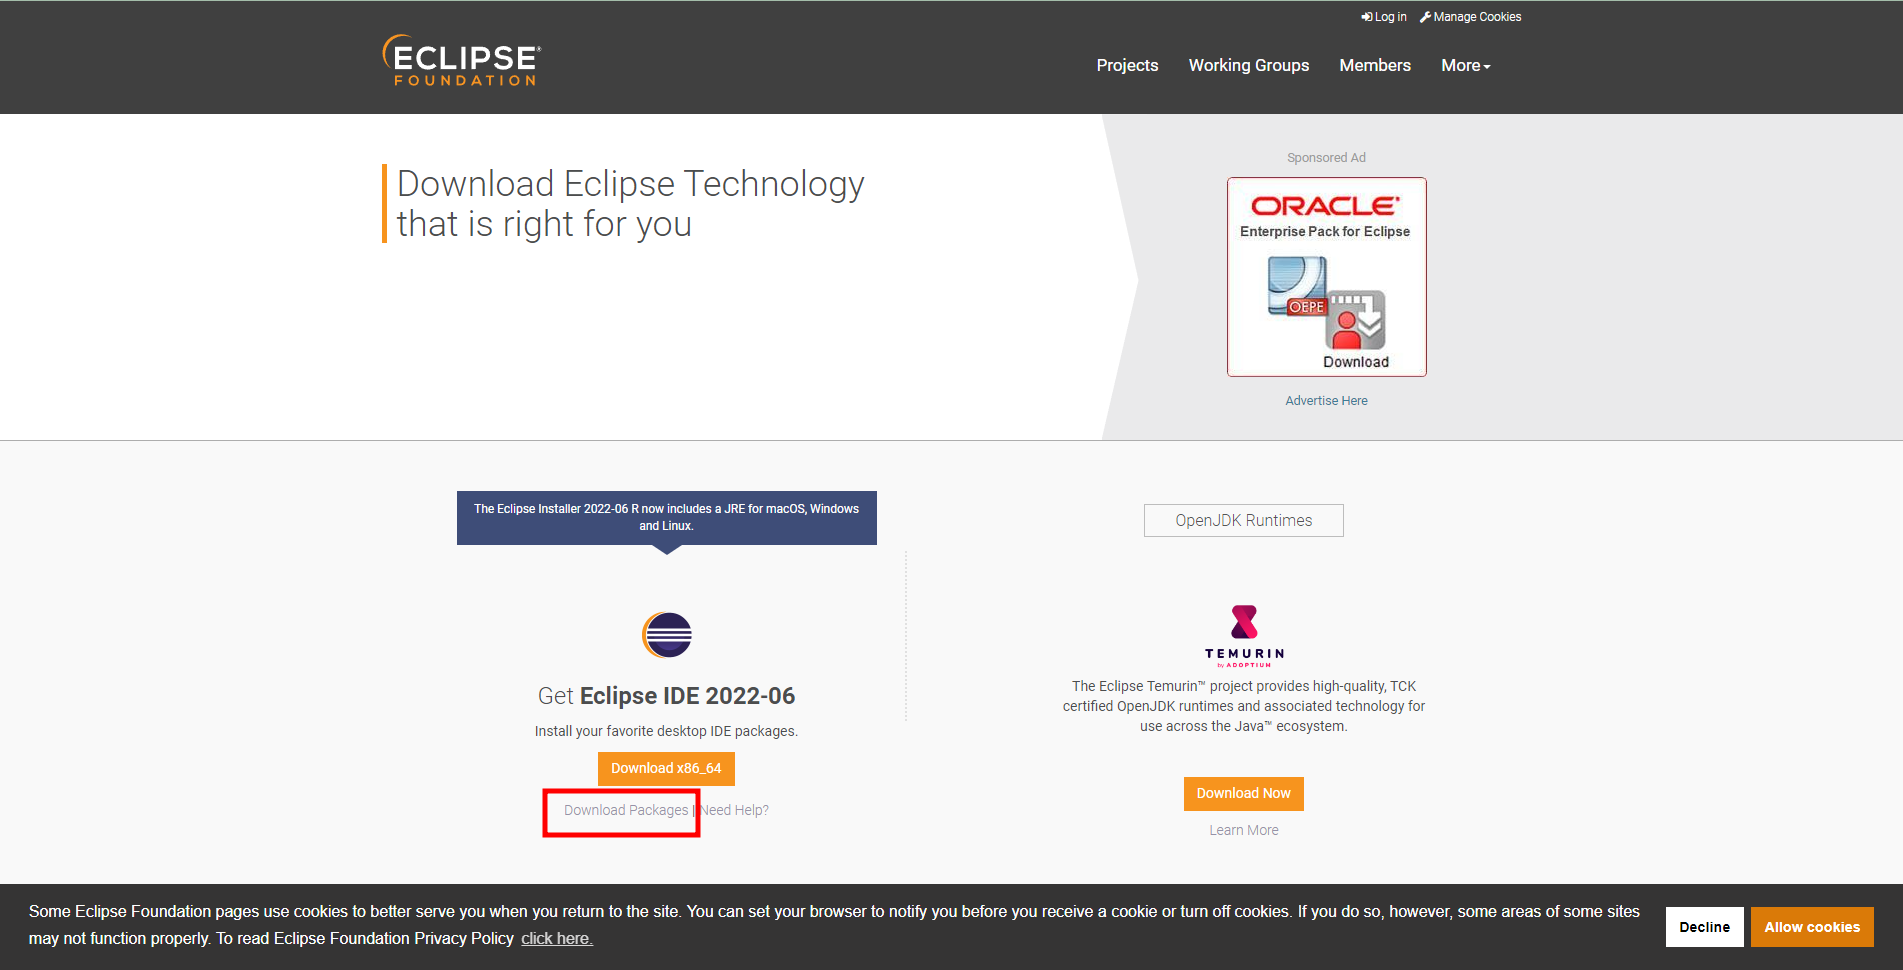Click the Eclipse IDE sphere icon

tap(667, 635)
